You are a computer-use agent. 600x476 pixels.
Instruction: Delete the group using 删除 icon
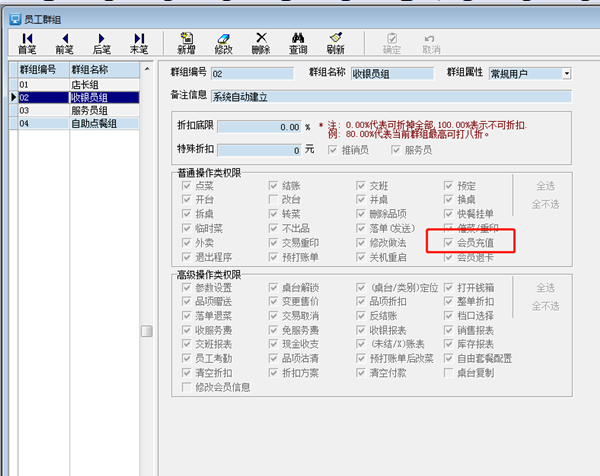tap(261, 42)
